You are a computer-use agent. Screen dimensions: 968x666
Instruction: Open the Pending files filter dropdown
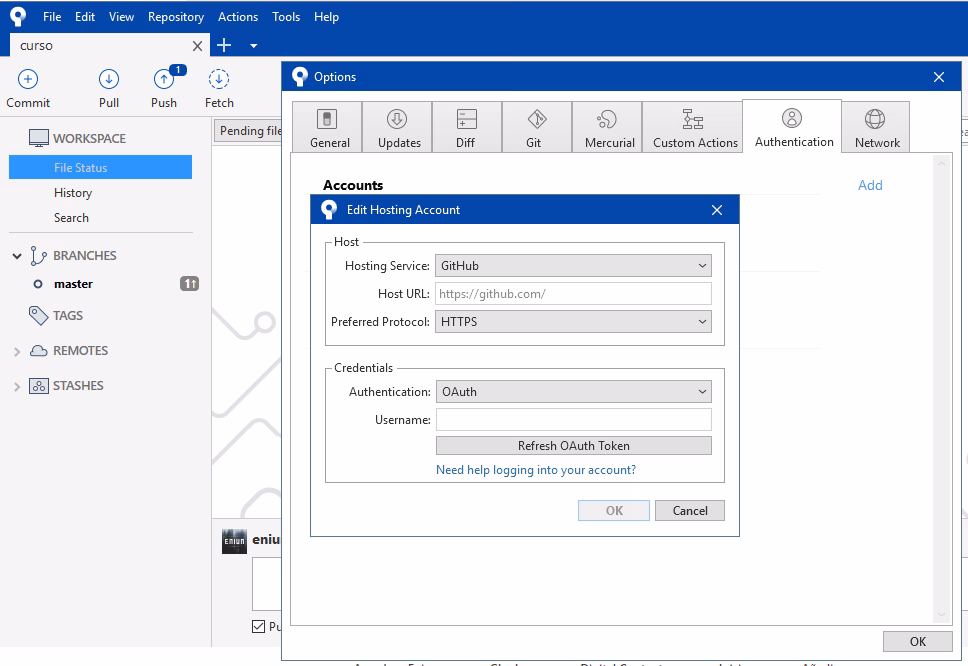(248, 131)
